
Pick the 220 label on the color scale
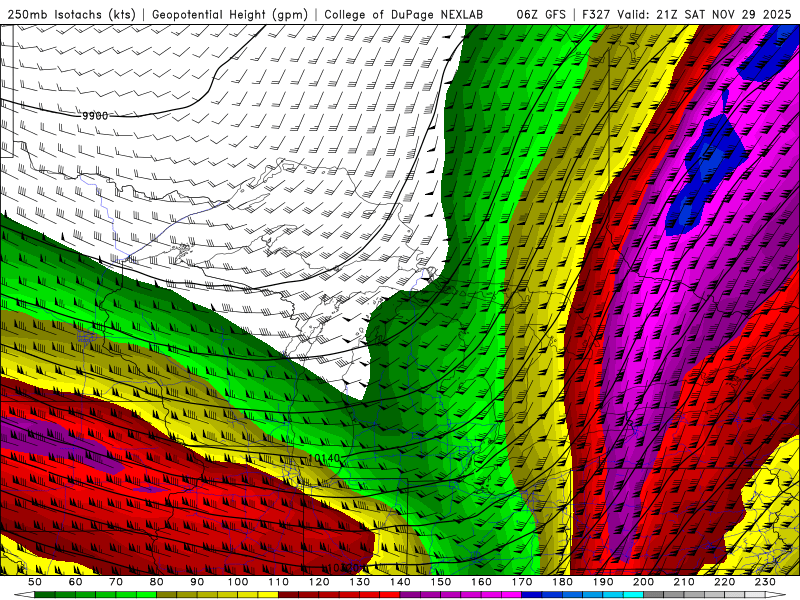tap(724, 582)
